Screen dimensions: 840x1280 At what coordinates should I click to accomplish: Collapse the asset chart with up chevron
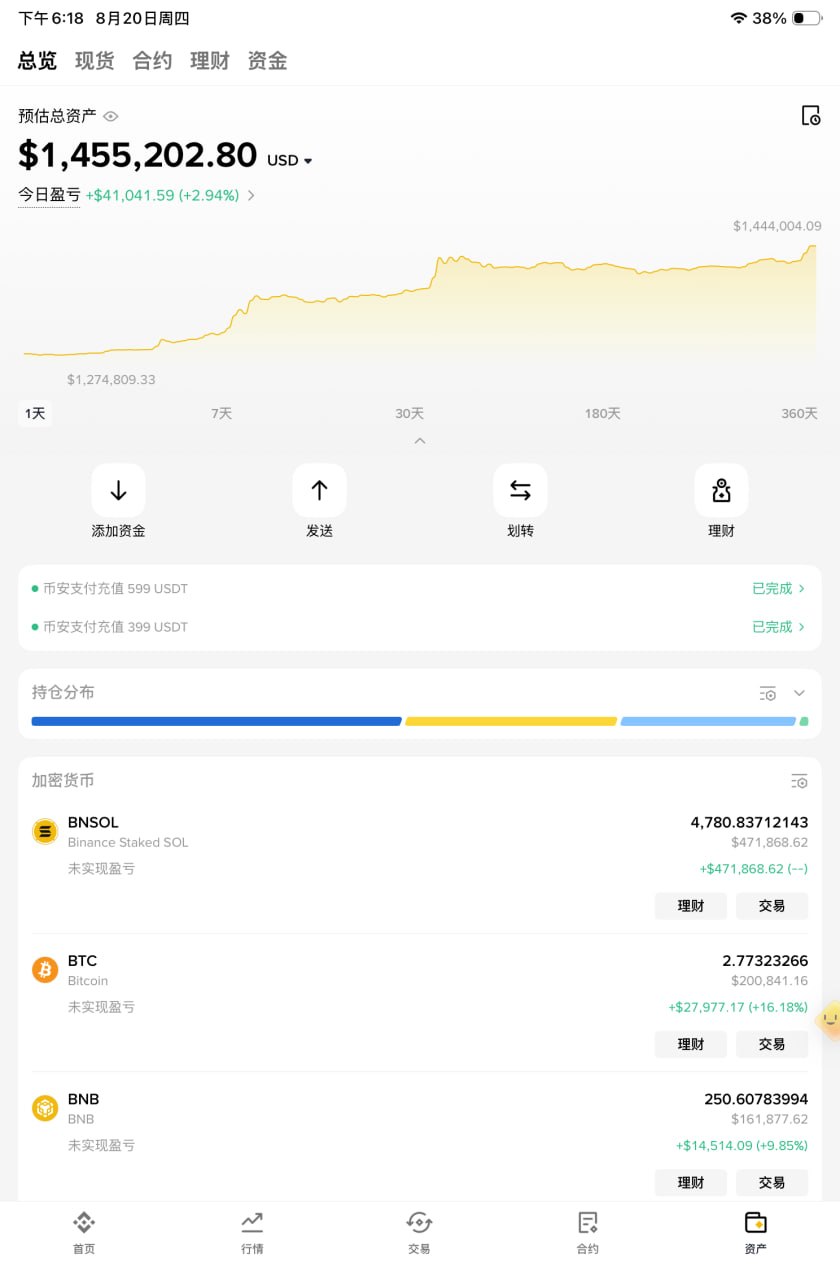click(420, 440)
